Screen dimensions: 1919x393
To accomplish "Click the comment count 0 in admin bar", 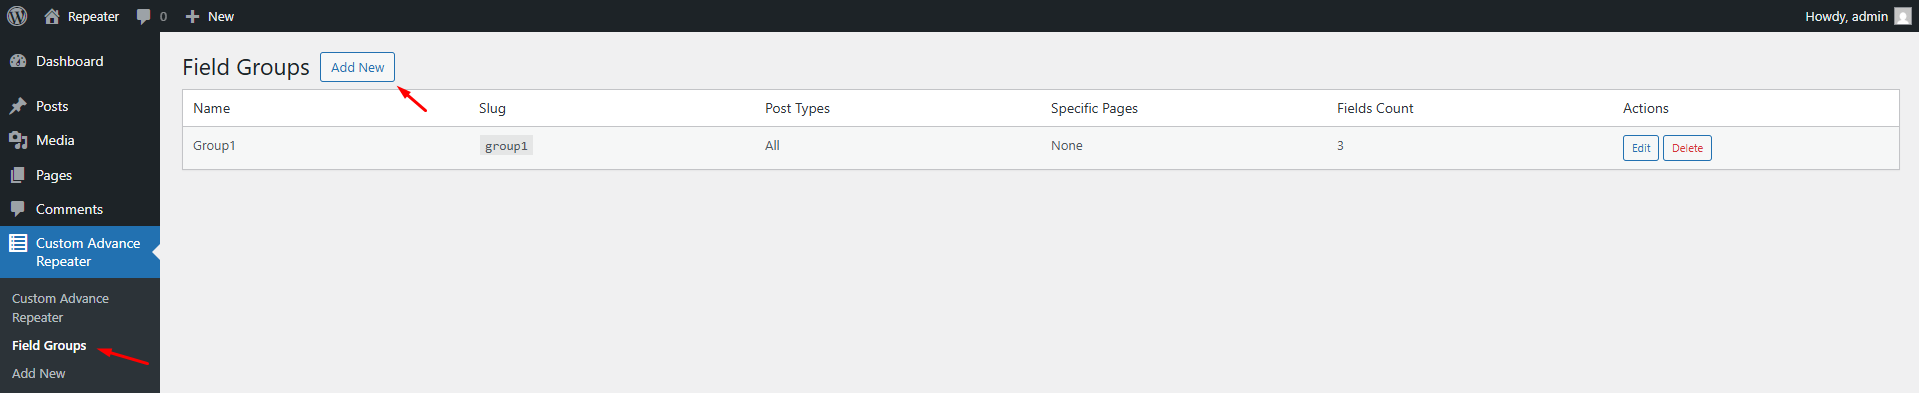I will pyautogui.click(x=163, y=16).
